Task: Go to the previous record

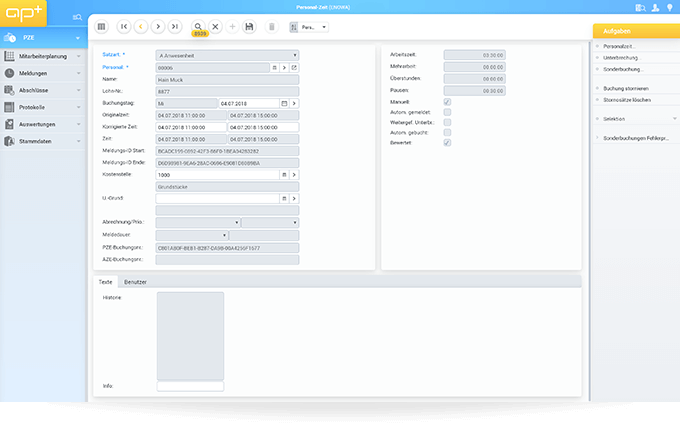Action: (141, 27)
